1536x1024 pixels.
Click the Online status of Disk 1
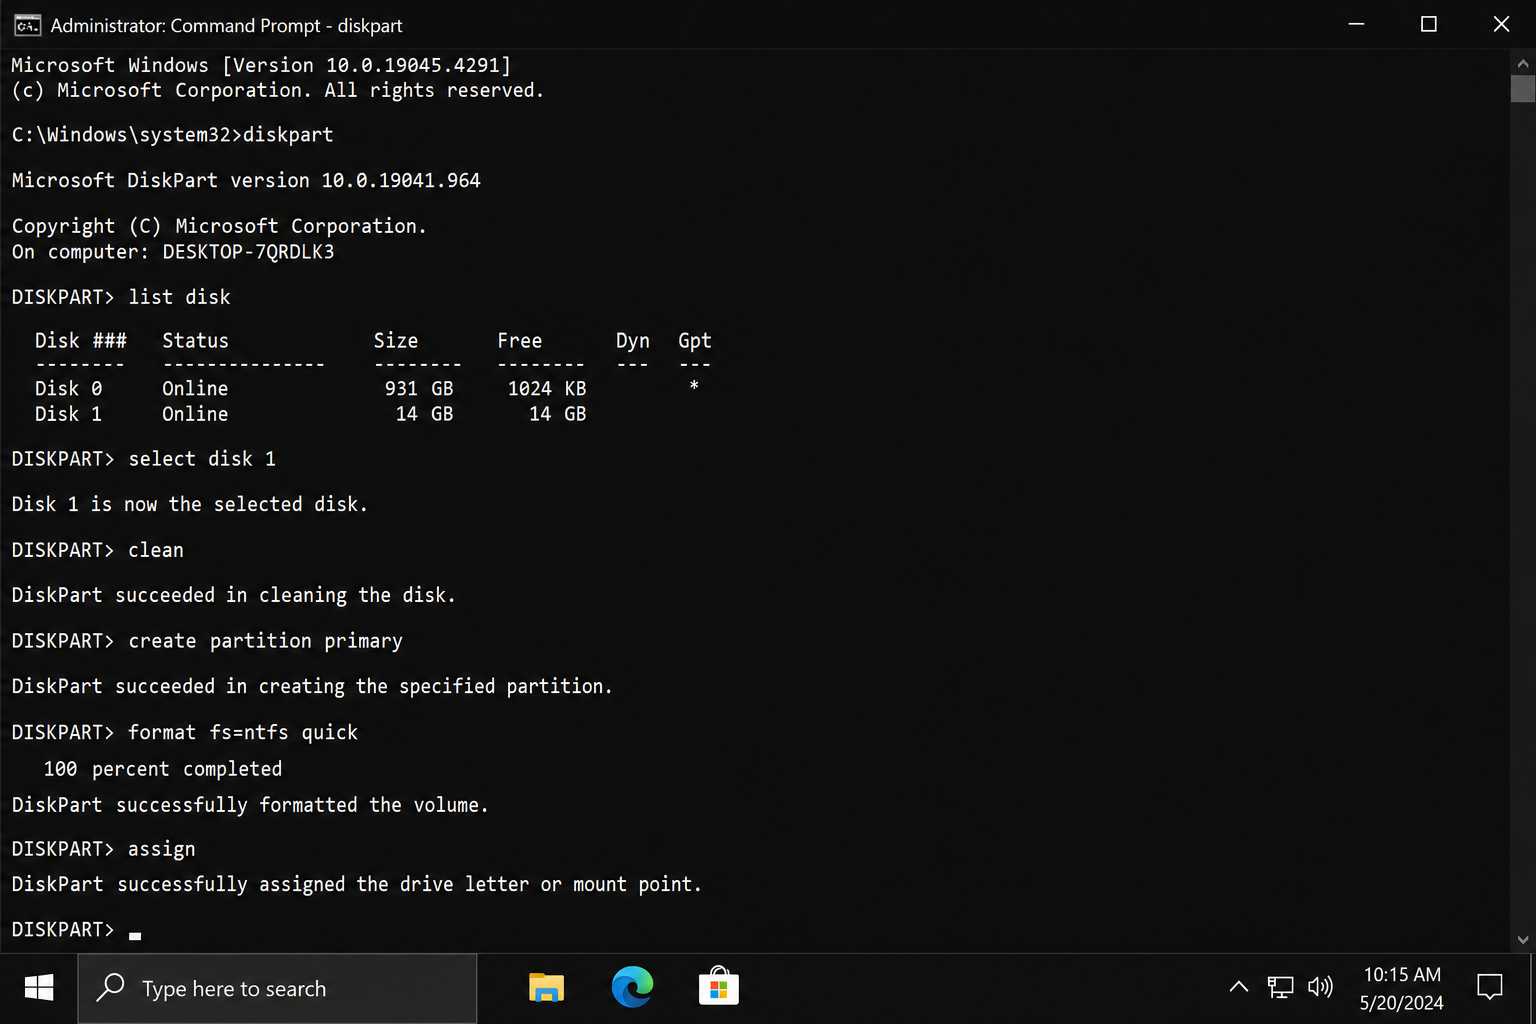[x=195, y=414]
